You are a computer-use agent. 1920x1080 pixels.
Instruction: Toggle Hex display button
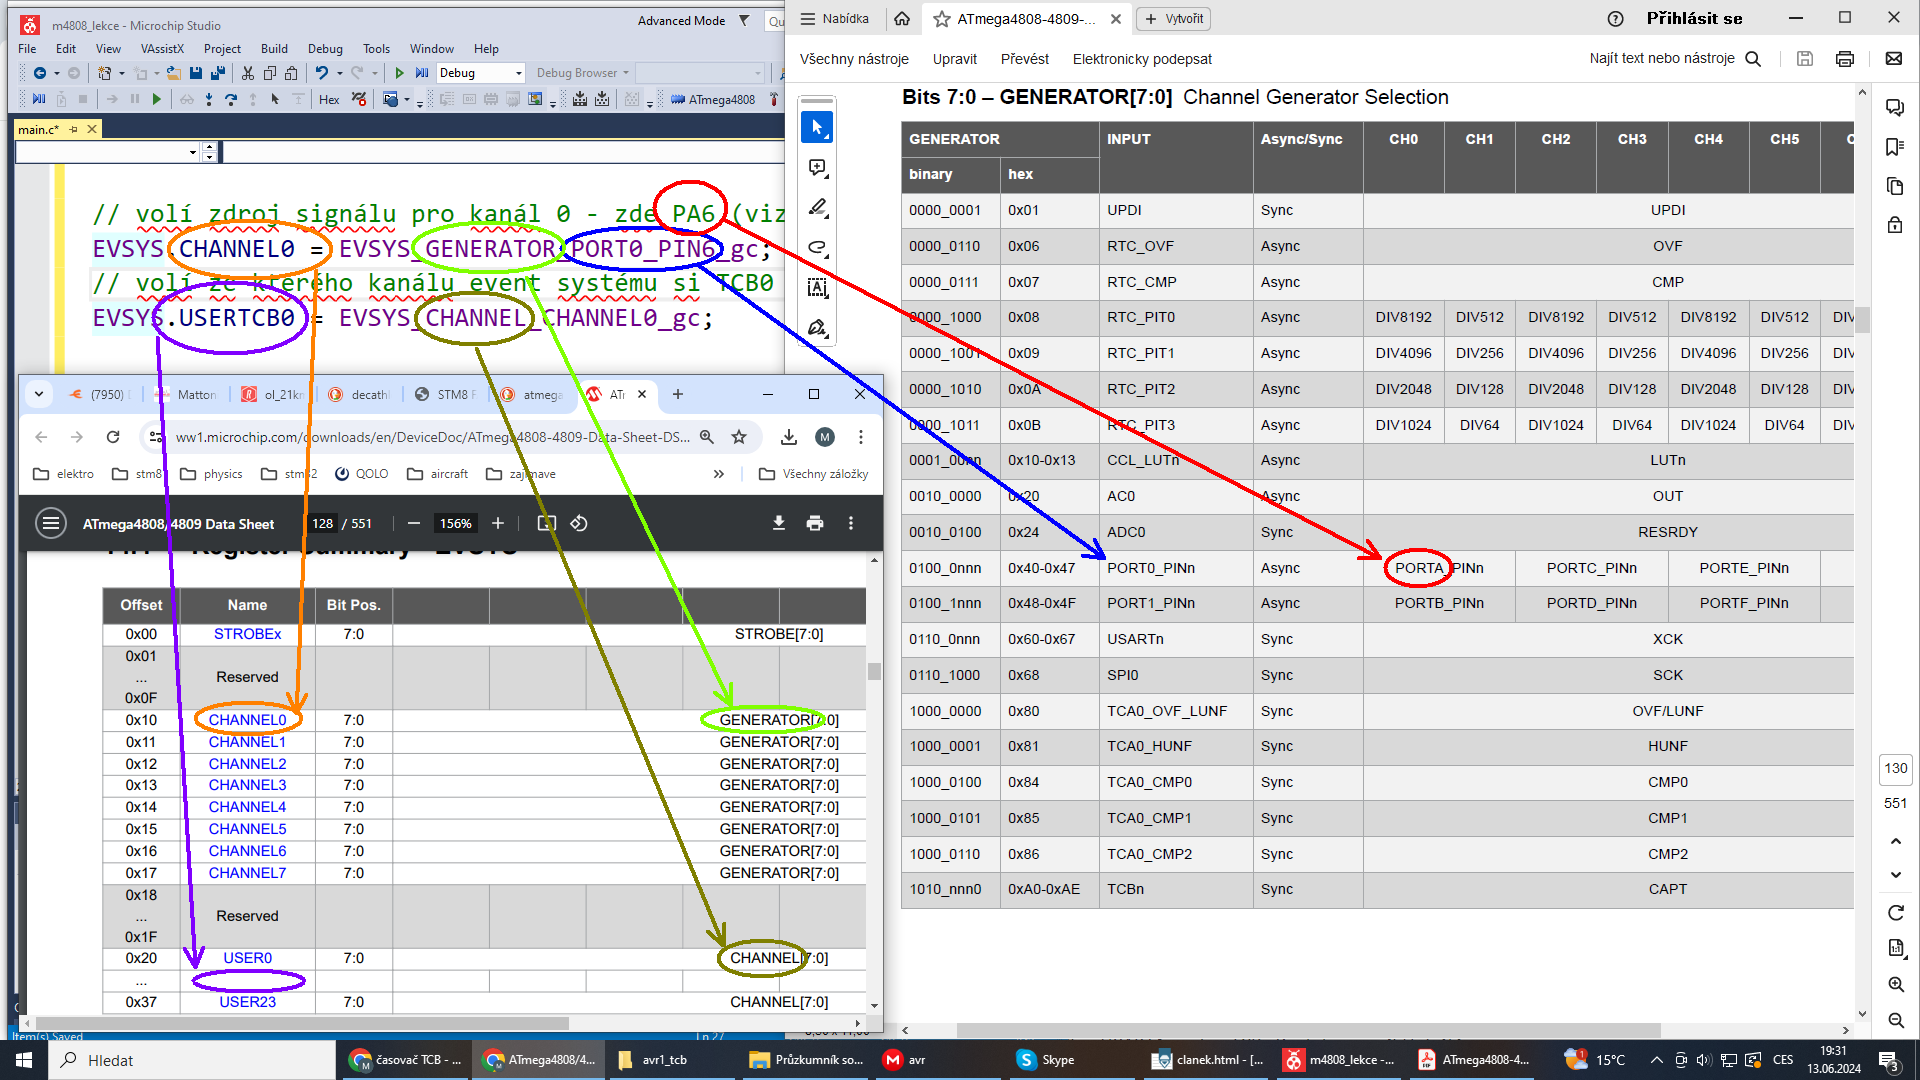point(329,99)
